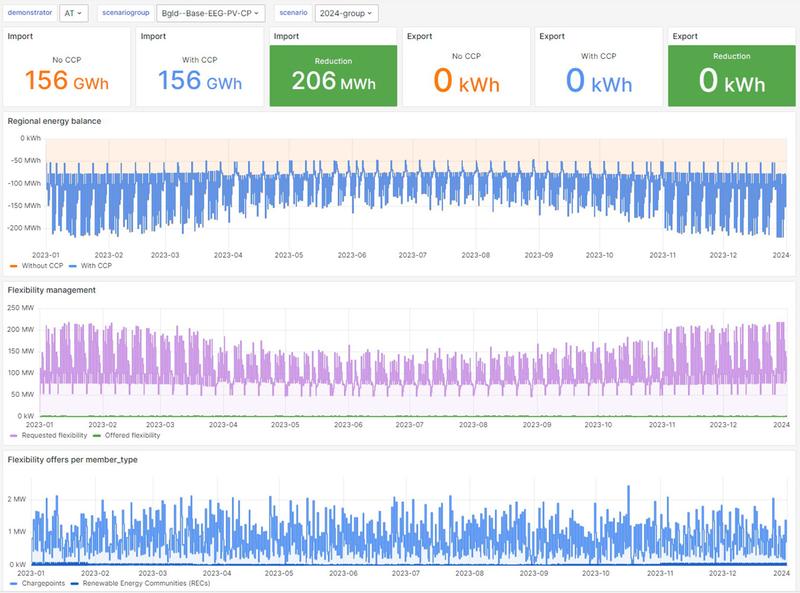
Task: Click the 'scenariogroup' variable label
Action: pyautogui.click(x=126, y=13)
